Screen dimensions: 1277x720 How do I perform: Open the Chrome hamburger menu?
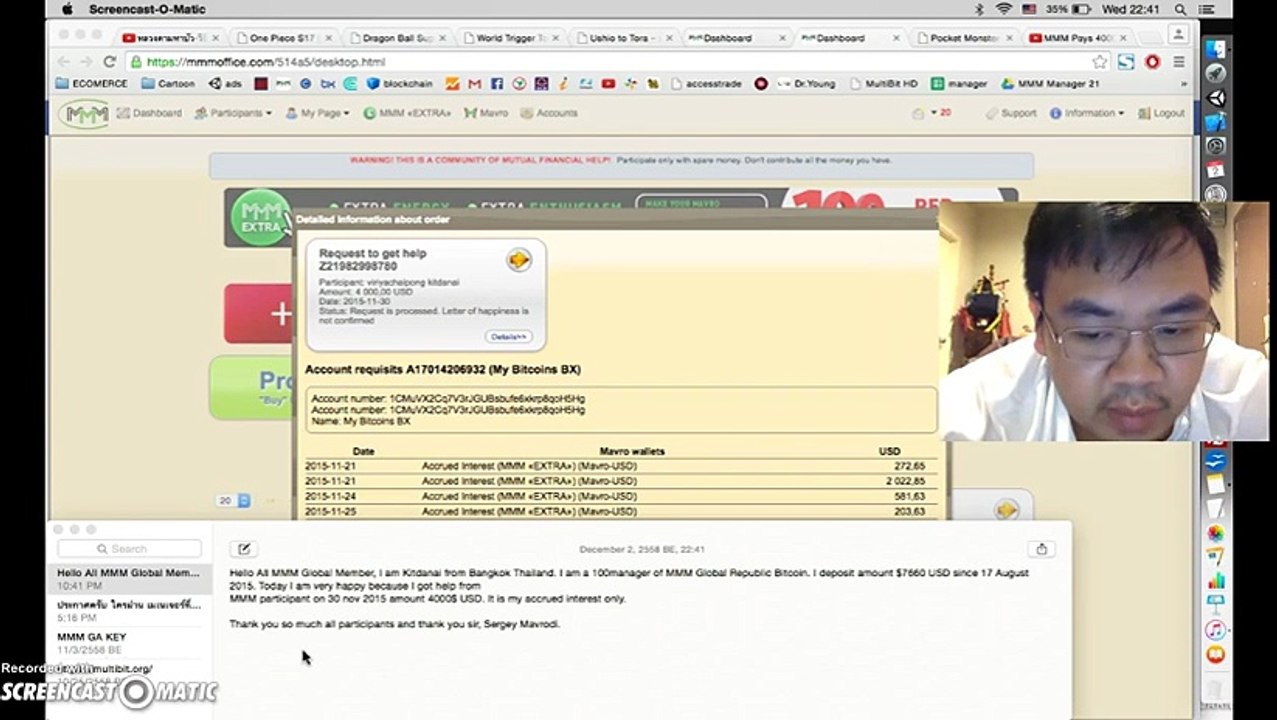(1179, 62)
